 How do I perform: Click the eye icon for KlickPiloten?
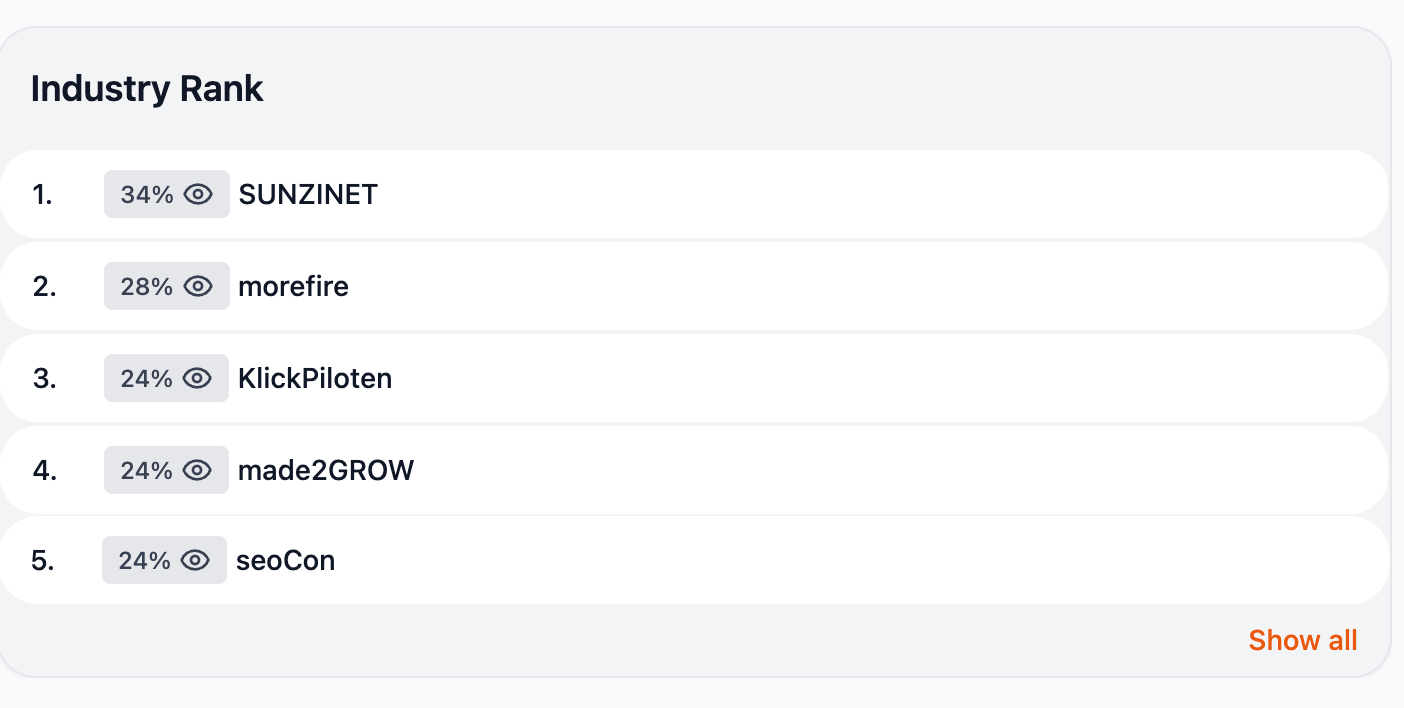198,378
